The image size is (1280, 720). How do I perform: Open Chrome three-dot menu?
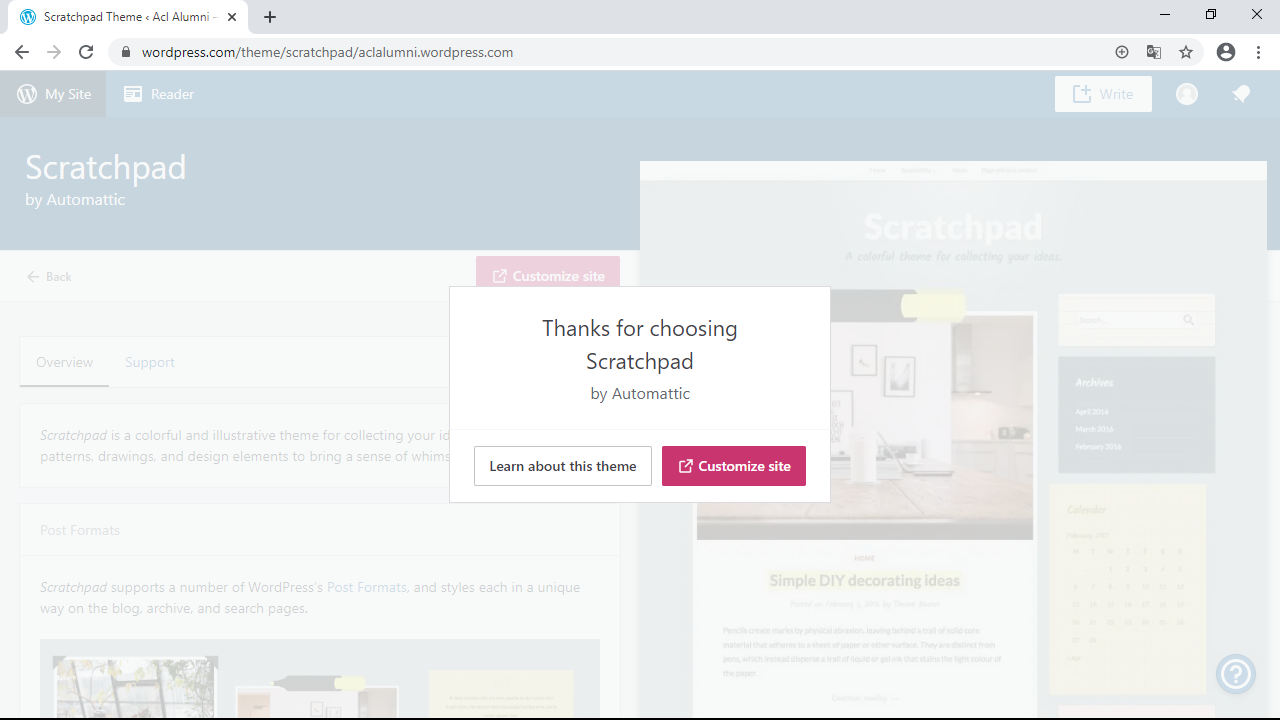point(1258,52)
